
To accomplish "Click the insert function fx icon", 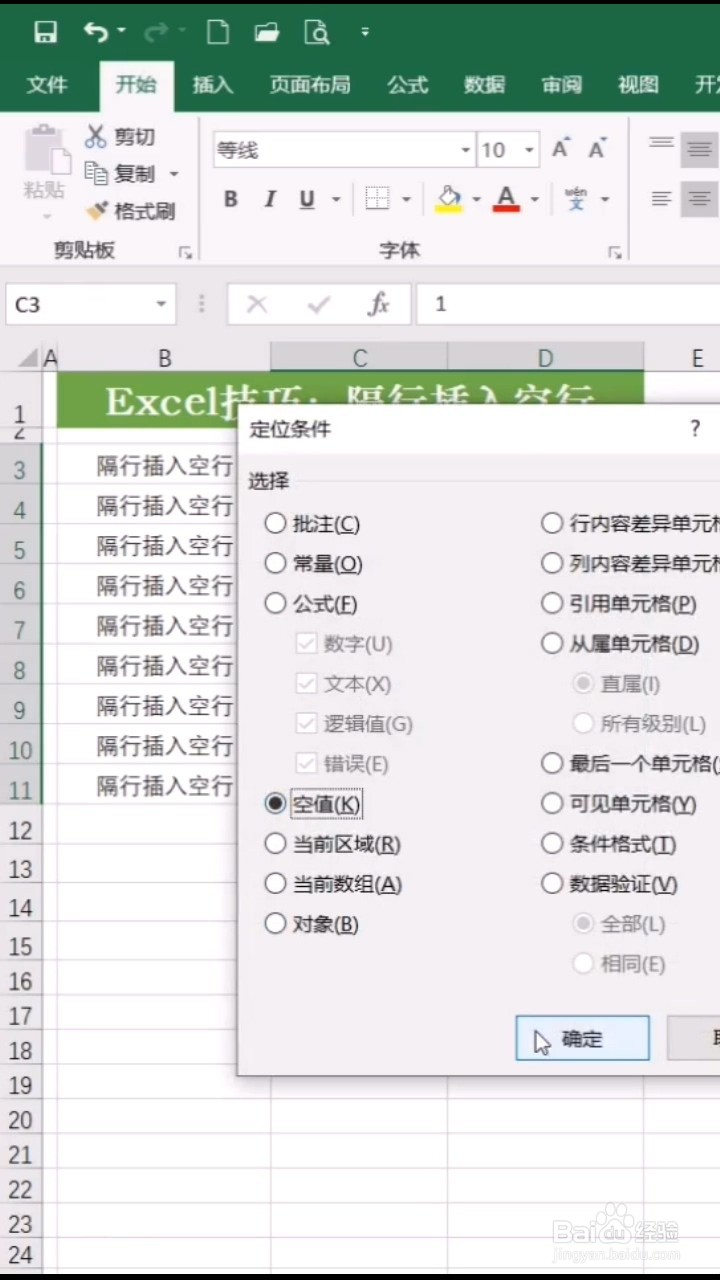I will 378,305.
